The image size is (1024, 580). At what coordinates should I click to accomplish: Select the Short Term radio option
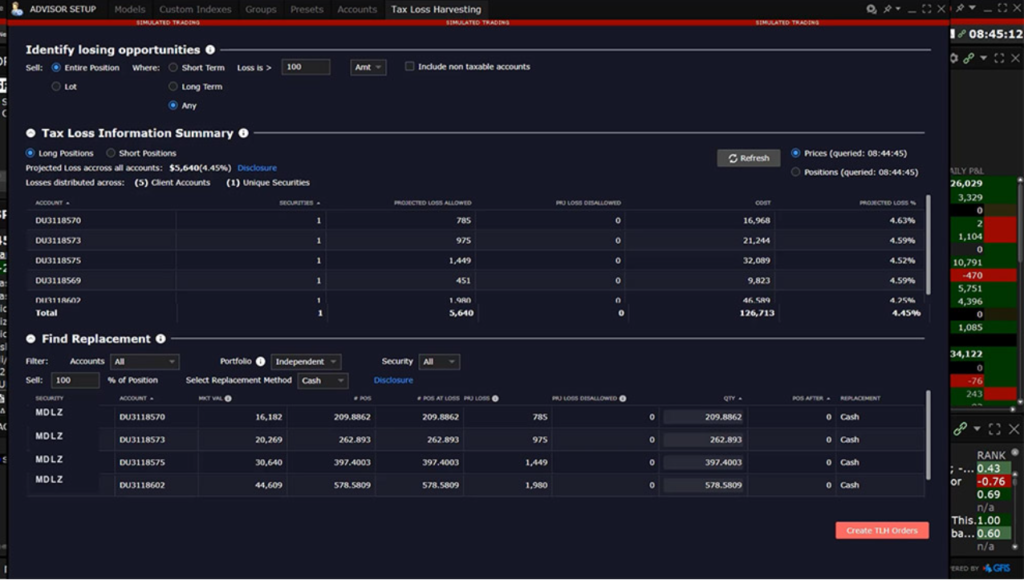pyautogui.click(x=173, y=68)
